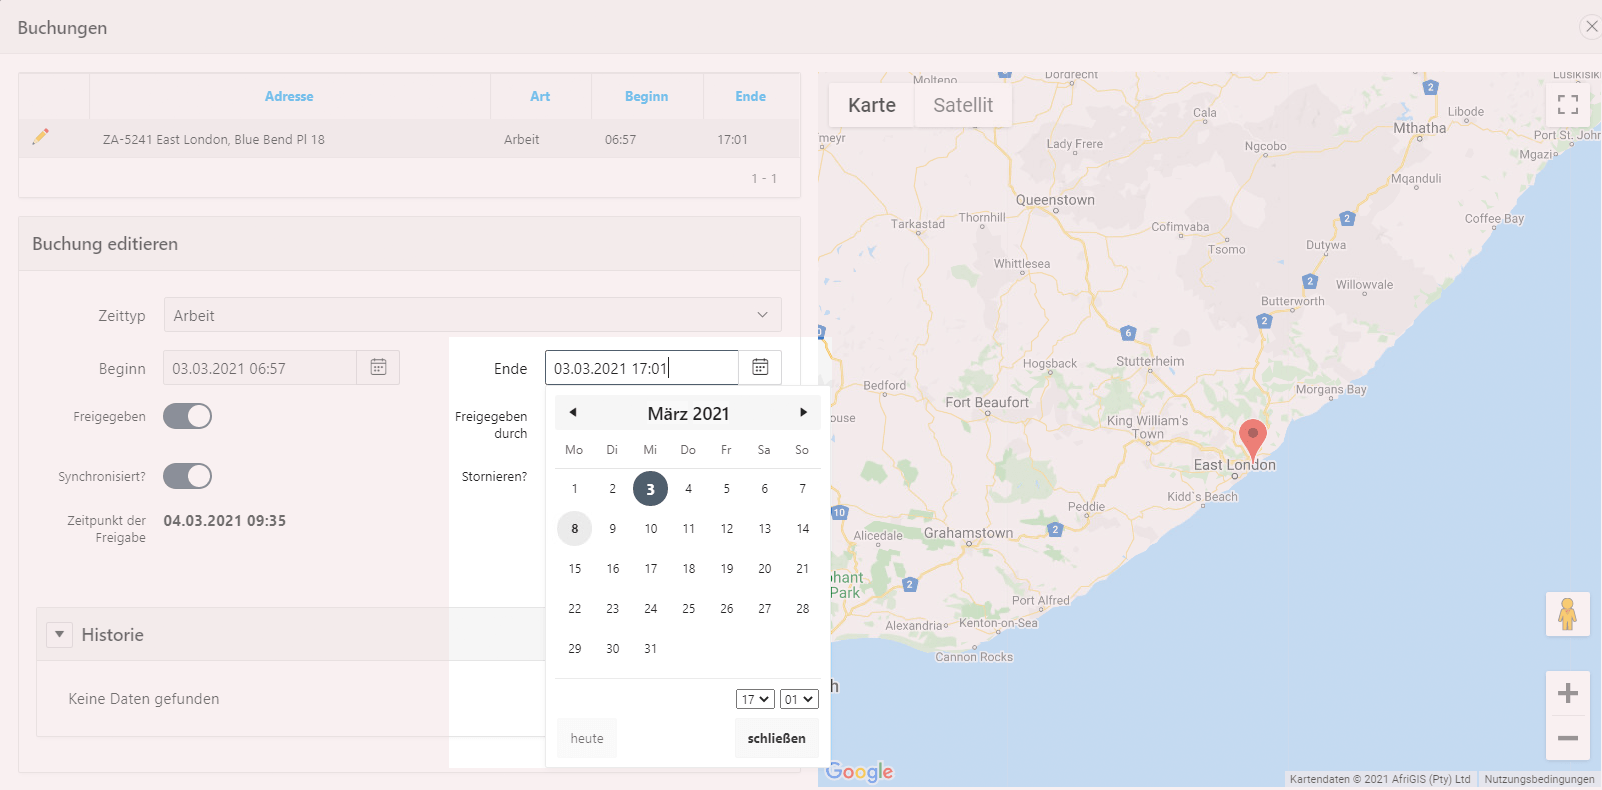Click the pencil edit icon in booking row
The image size is (1602, 790).
point(40,137)
